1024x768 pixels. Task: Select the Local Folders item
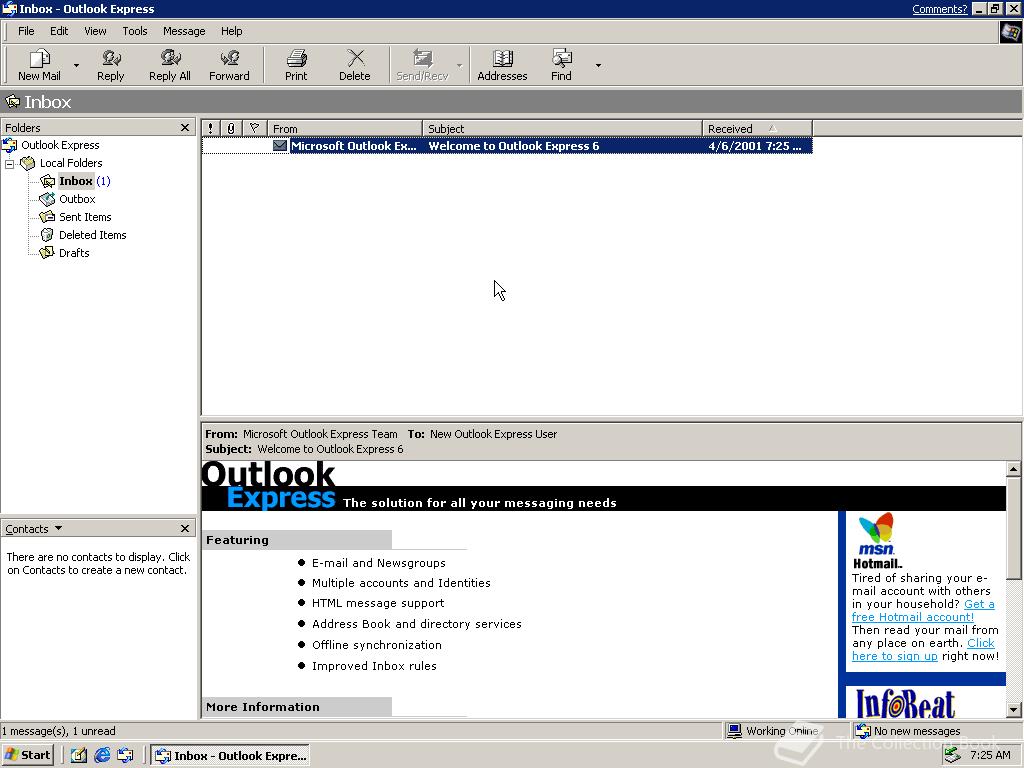[x=71, y=163]
